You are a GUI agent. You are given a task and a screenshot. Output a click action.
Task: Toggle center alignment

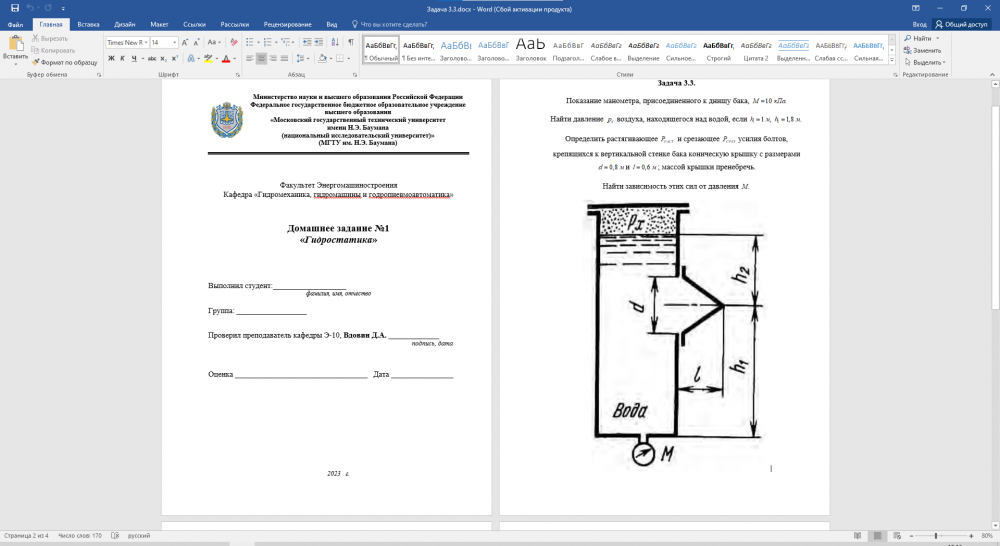(261, 59)
